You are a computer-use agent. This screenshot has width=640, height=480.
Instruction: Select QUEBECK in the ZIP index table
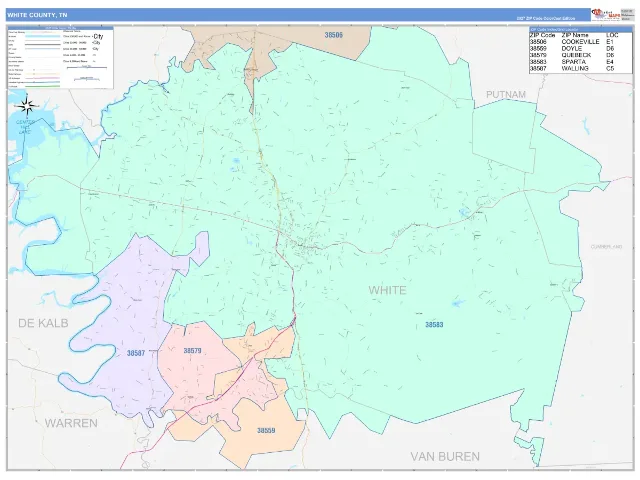pos(576,55)
